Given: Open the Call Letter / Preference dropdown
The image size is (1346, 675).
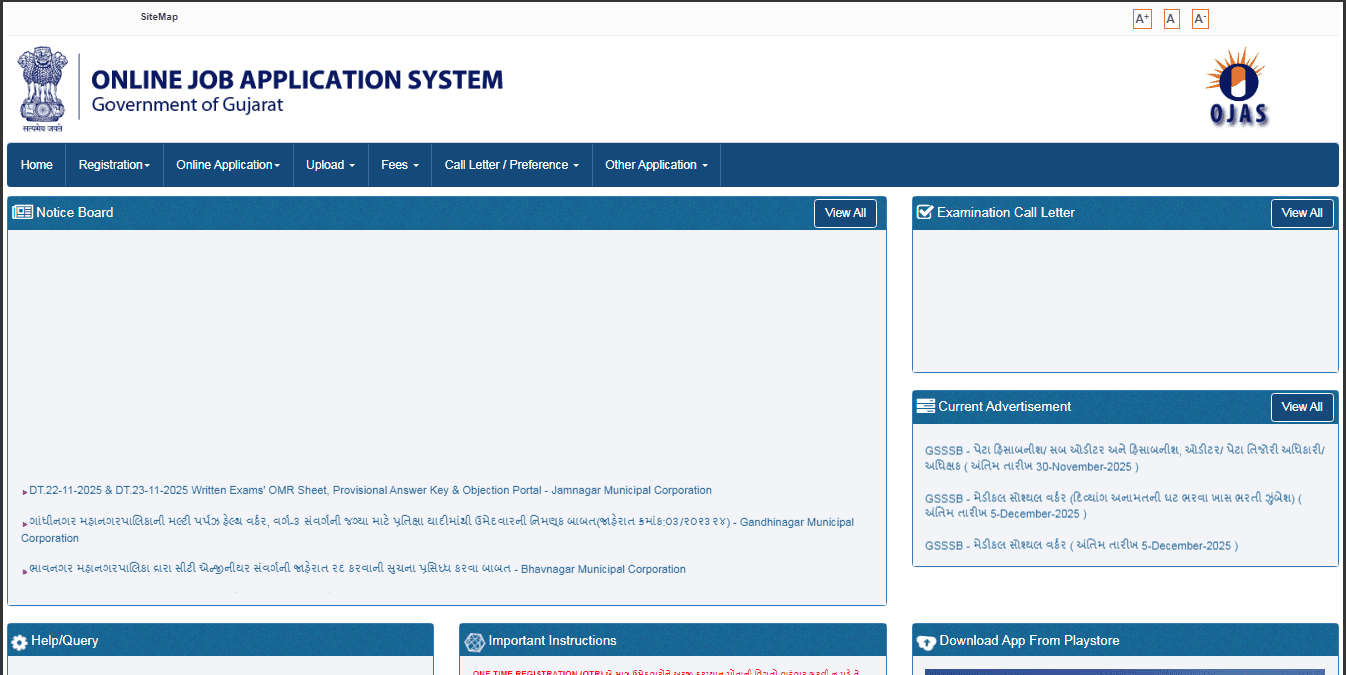Looking at the screenshot, I should [x=511, y=164].
